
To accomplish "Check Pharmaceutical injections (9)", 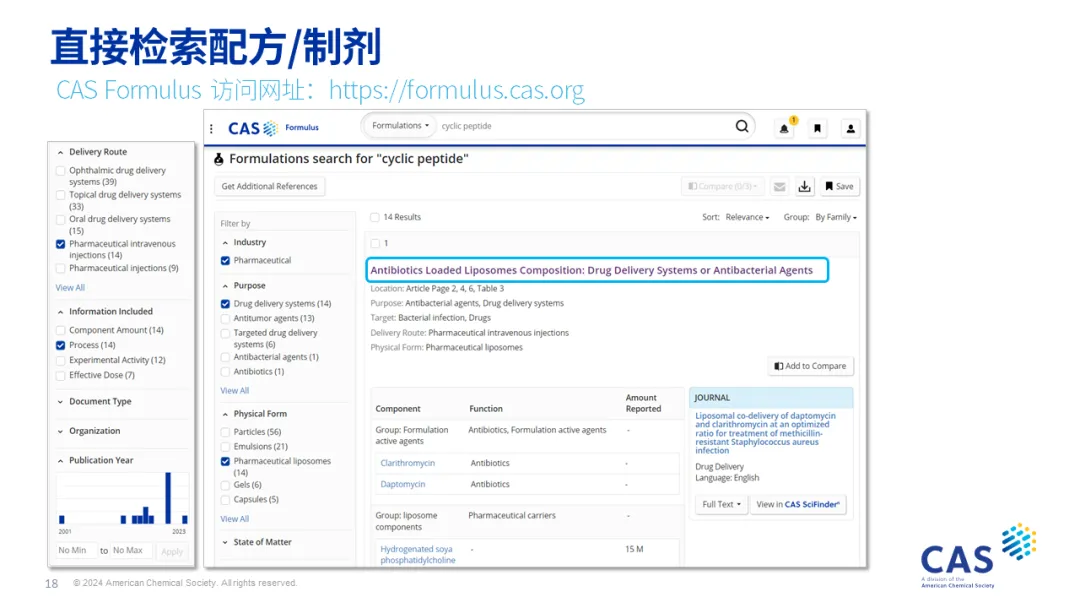I will 61,269.
